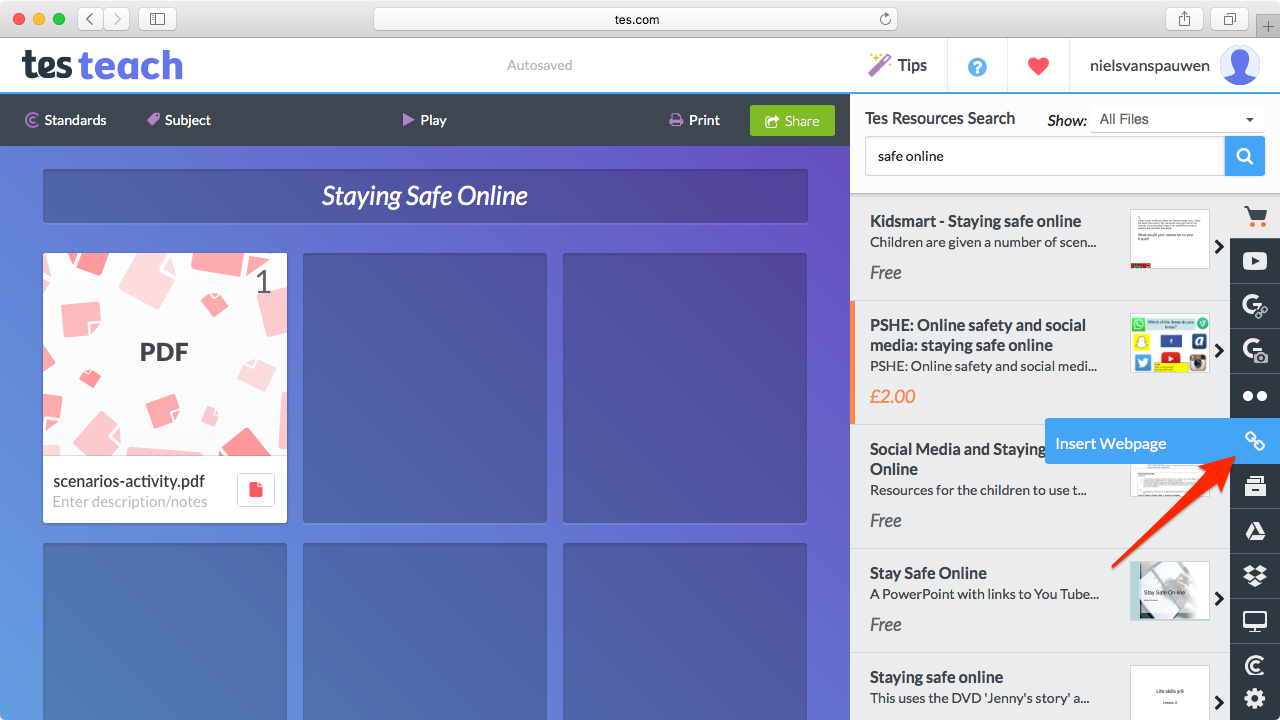Expand the PSHE Online safety result chevron

pyautogui.click(x=1219, y=351)
